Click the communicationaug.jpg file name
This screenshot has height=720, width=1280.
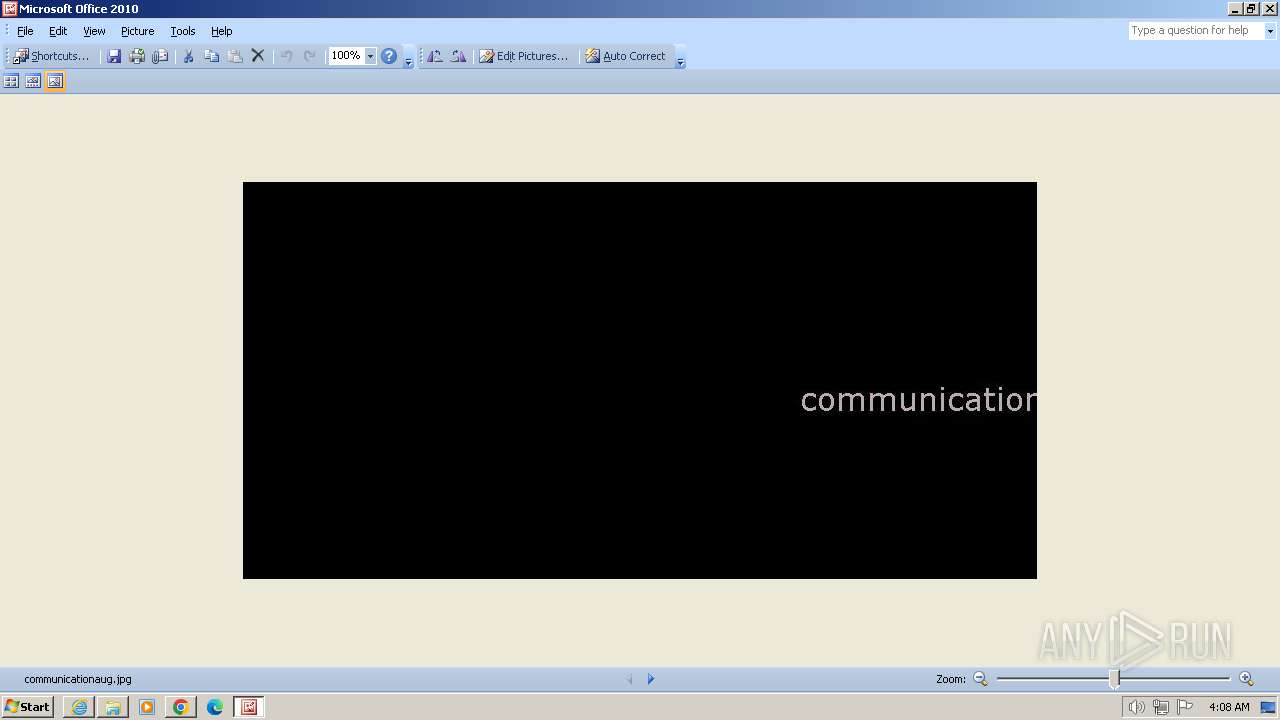(x=78, y=679)
